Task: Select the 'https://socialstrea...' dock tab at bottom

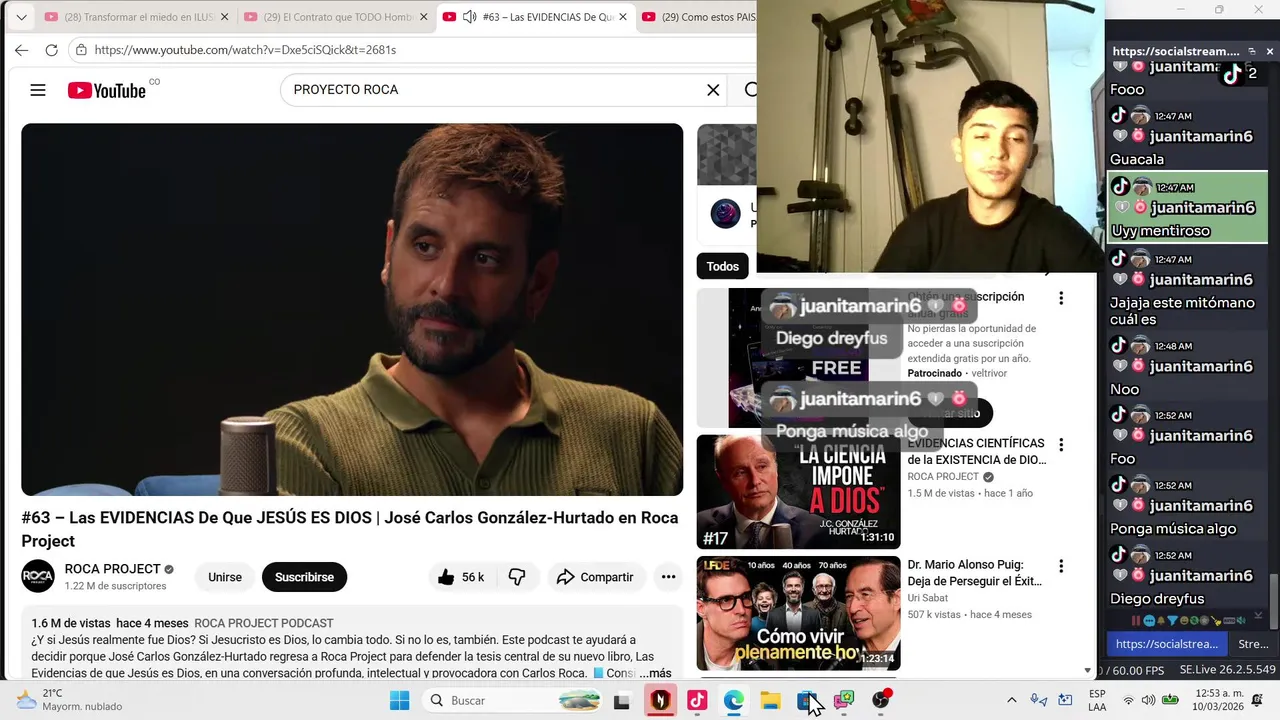Action: point(1167,644)
